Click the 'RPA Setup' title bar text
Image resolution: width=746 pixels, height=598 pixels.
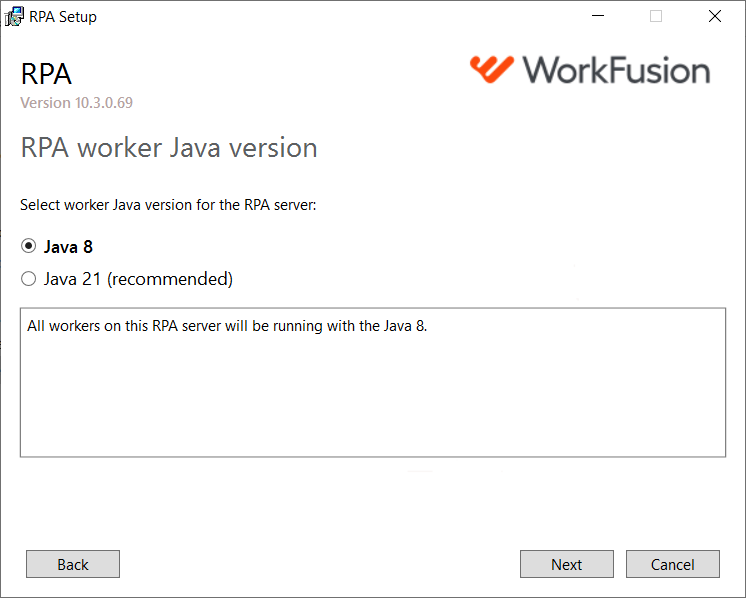63,17
